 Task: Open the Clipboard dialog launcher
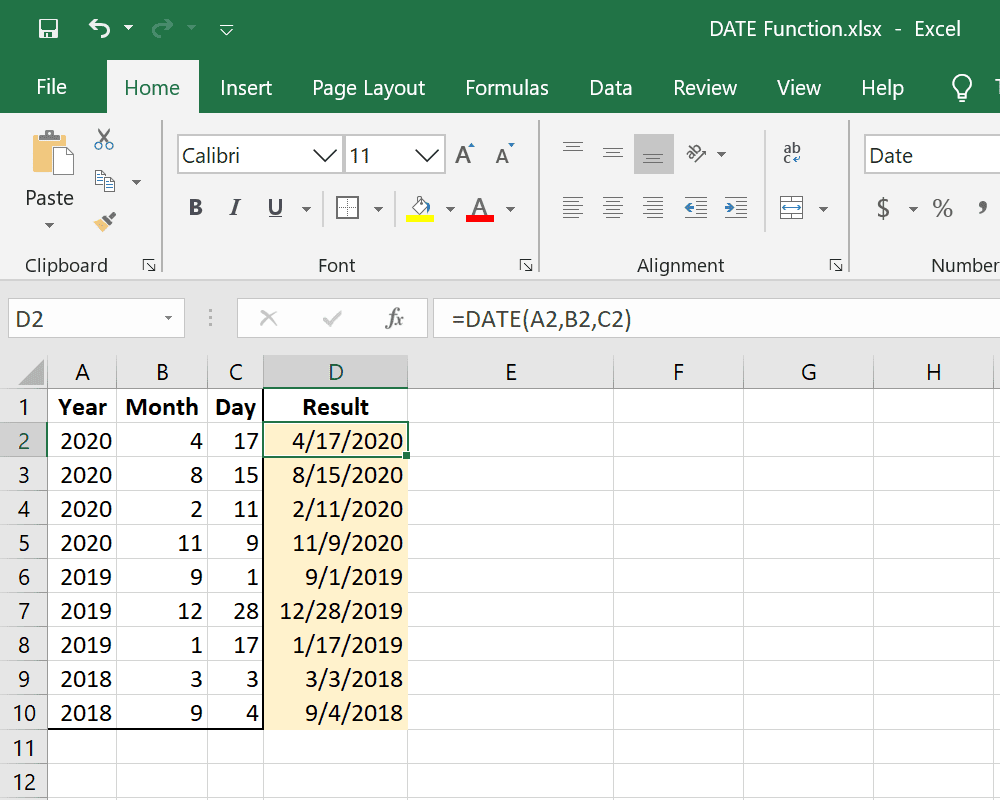149,265
